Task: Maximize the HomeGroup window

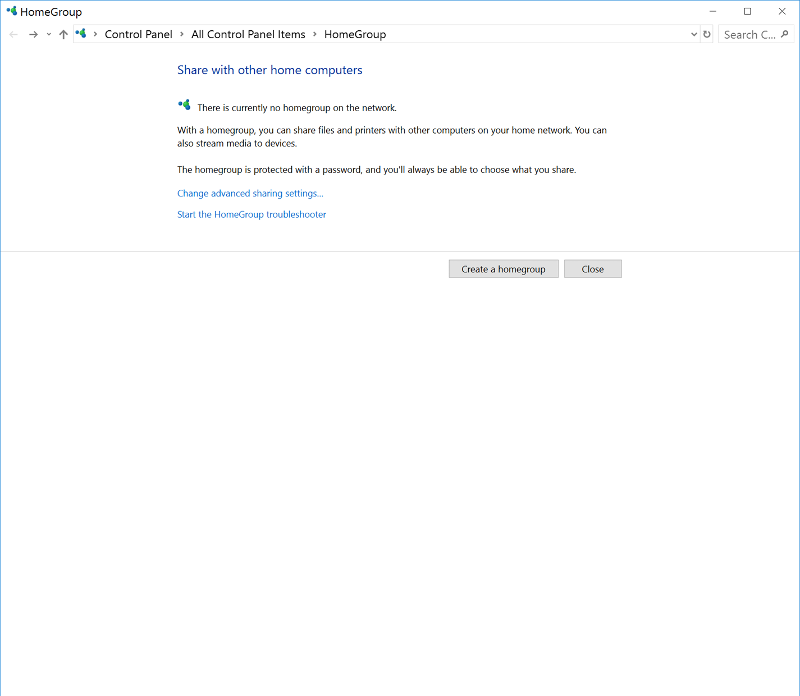Action: (x=747, y=11)
